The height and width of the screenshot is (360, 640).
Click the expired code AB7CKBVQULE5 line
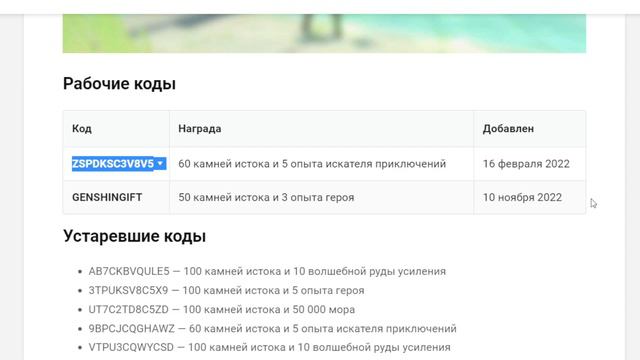(x=267, y=271)
